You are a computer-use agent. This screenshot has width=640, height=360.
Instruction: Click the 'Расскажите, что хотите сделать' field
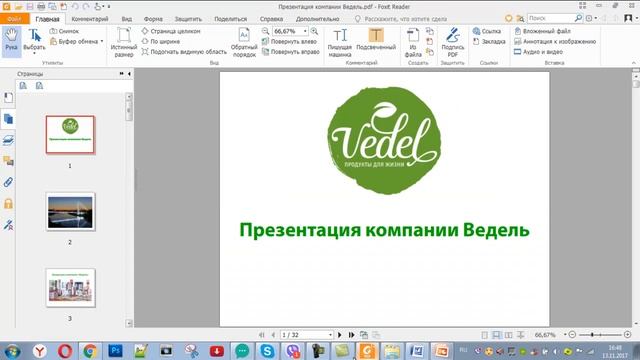pyautogui.click(x=405, y=19)
